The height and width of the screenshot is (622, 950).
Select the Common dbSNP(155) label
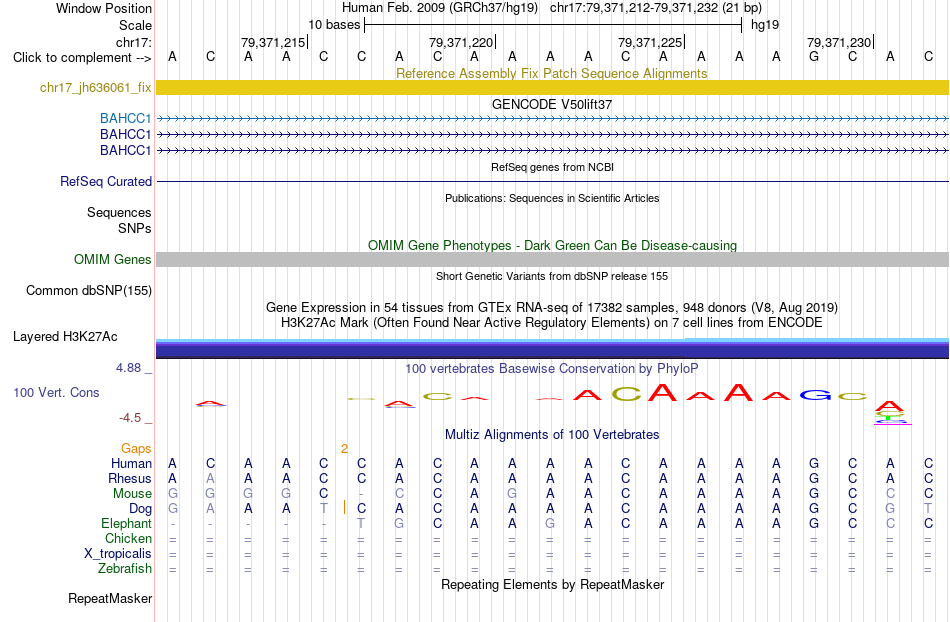(88, 291)
